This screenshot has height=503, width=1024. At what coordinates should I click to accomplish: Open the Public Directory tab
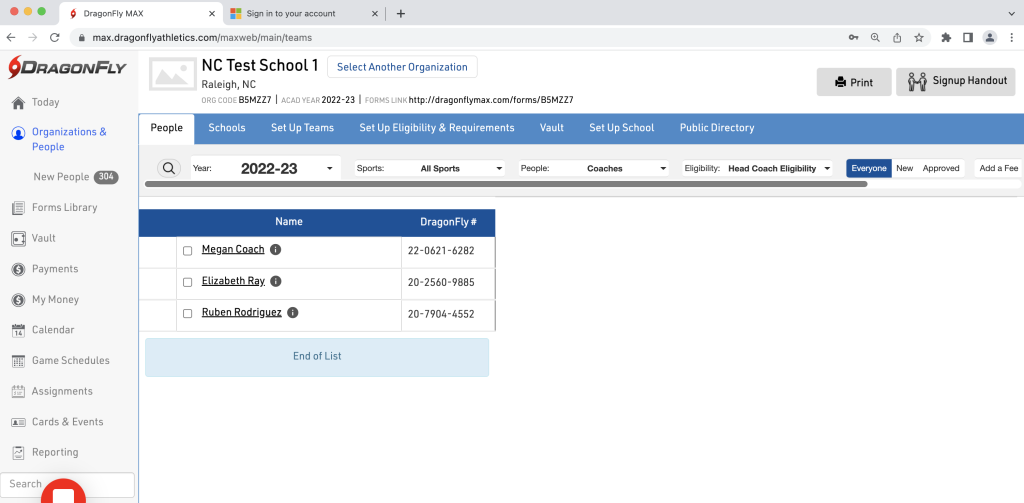point(717,128)
